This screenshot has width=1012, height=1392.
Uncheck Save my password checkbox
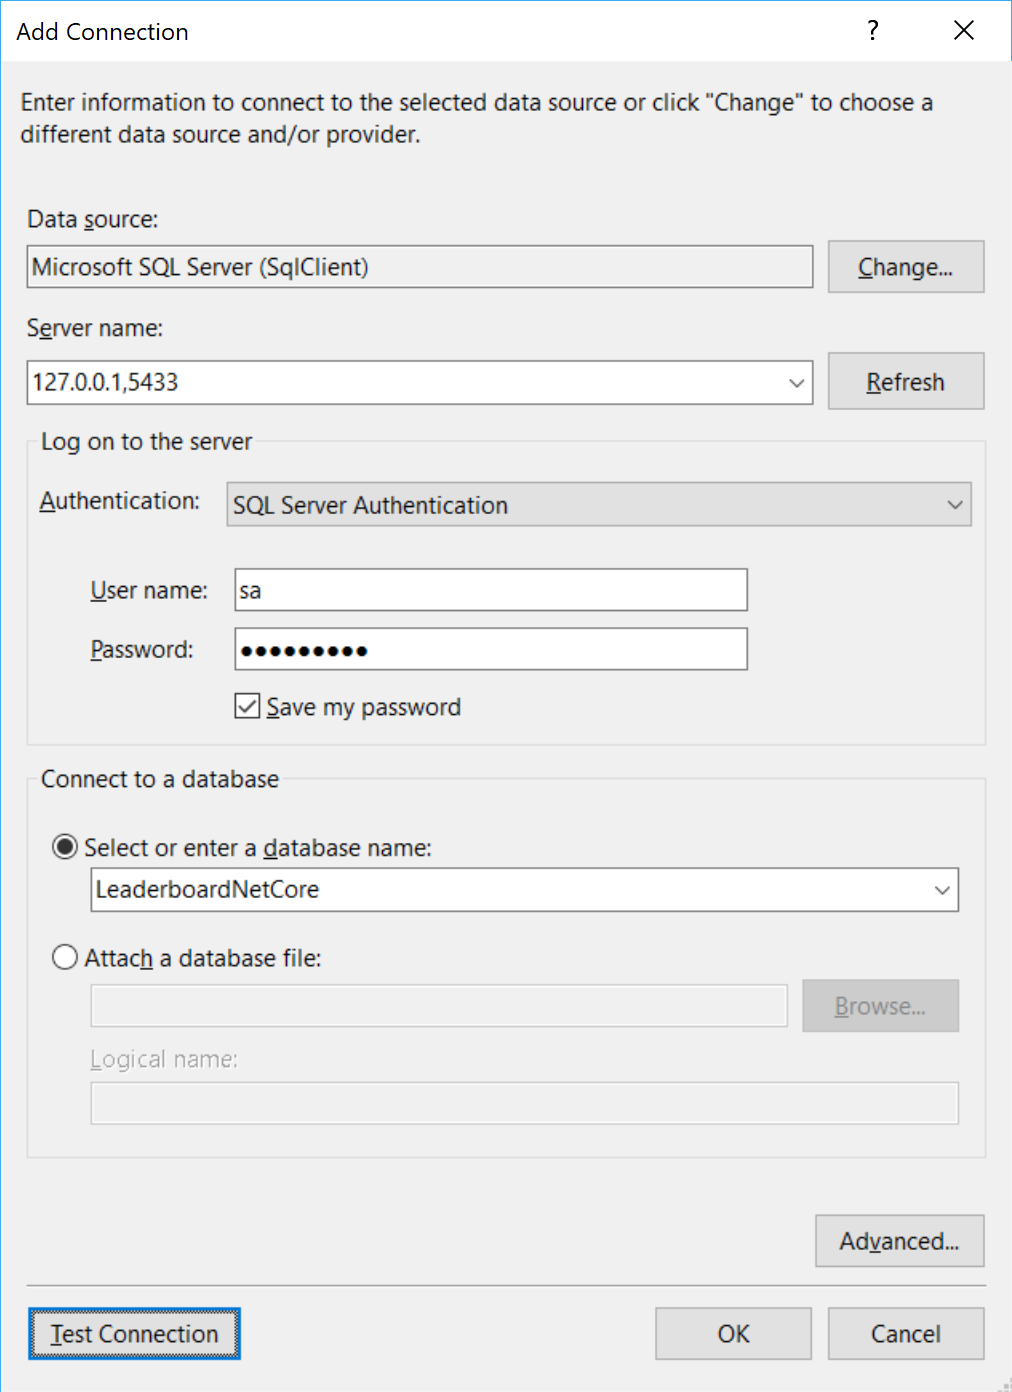click(x=247, y=707)
